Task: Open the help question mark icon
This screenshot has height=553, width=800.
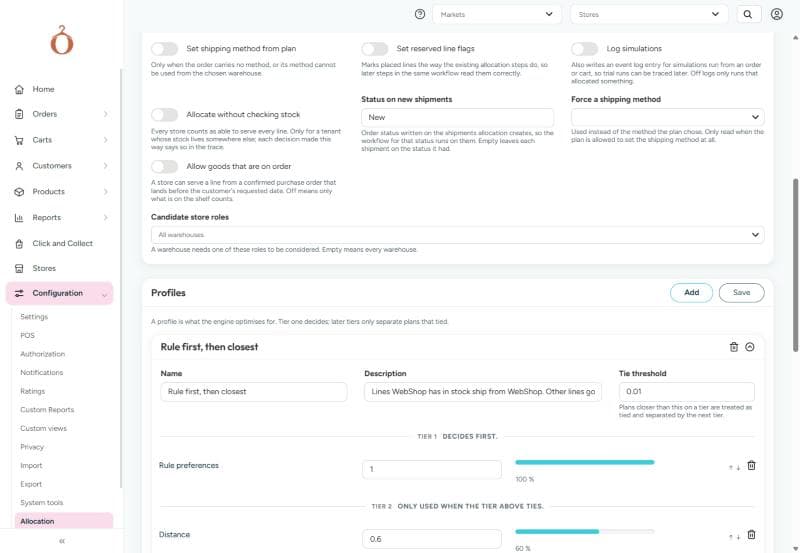Action: click(x=420, y=14)
